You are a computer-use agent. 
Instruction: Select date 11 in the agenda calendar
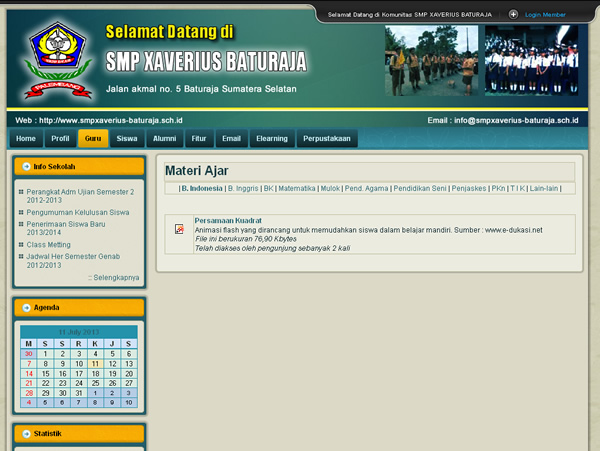tap(95, 363)
